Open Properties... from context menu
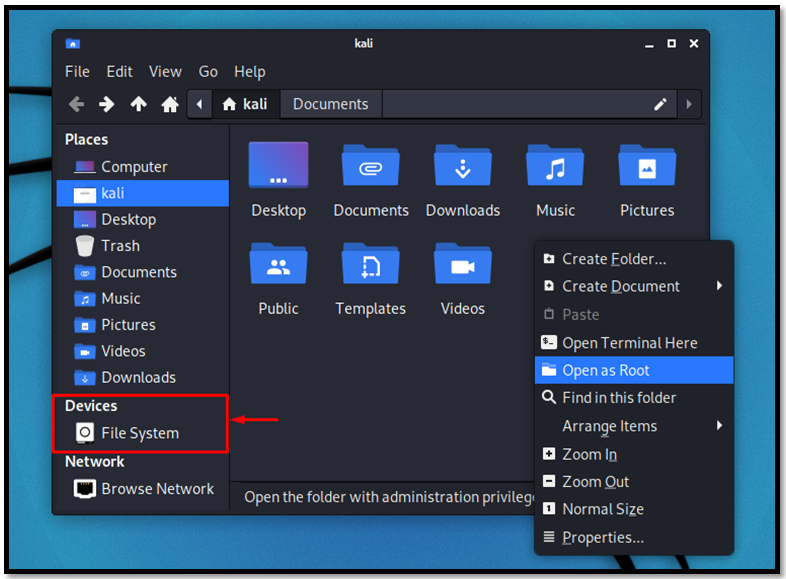The width and height of the screenshot is (786, 579). [634, 537]
